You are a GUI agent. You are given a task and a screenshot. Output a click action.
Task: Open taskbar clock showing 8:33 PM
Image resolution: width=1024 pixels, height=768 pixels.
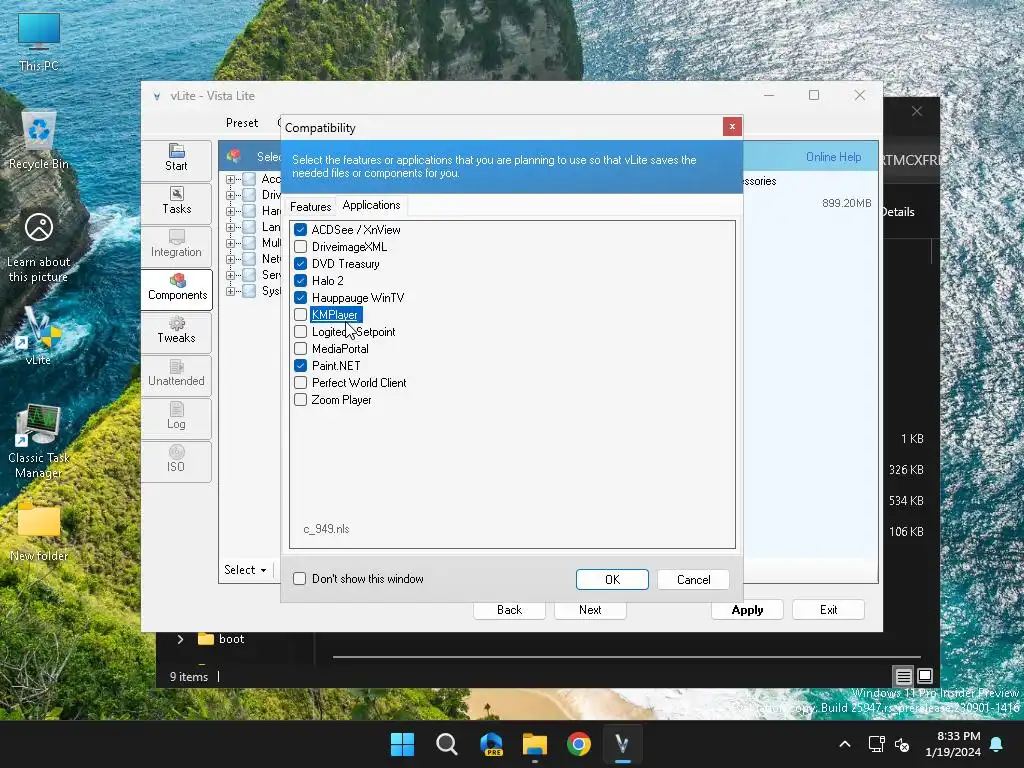click(953, 744)
